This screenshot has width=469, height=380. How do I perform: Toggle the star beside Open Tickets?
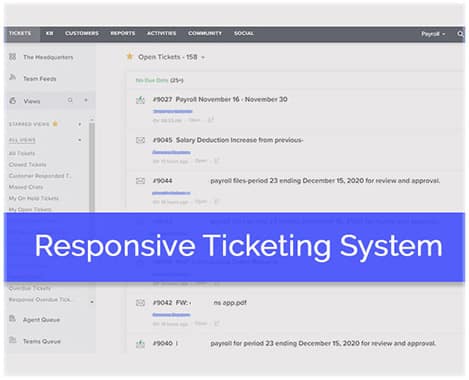coord(130,56)
